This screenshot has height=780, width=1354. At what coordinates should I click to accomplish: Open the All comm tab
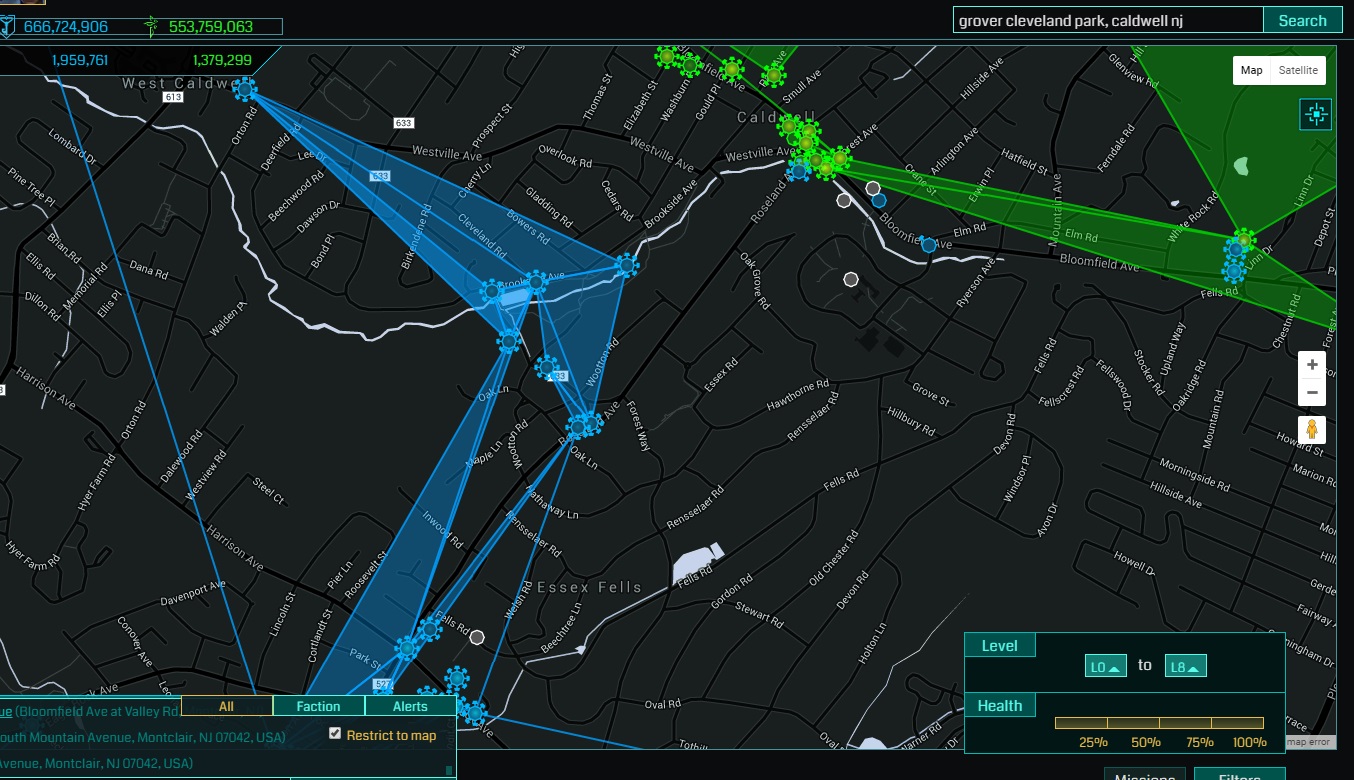pyautogui.click(x=226, y=706)
